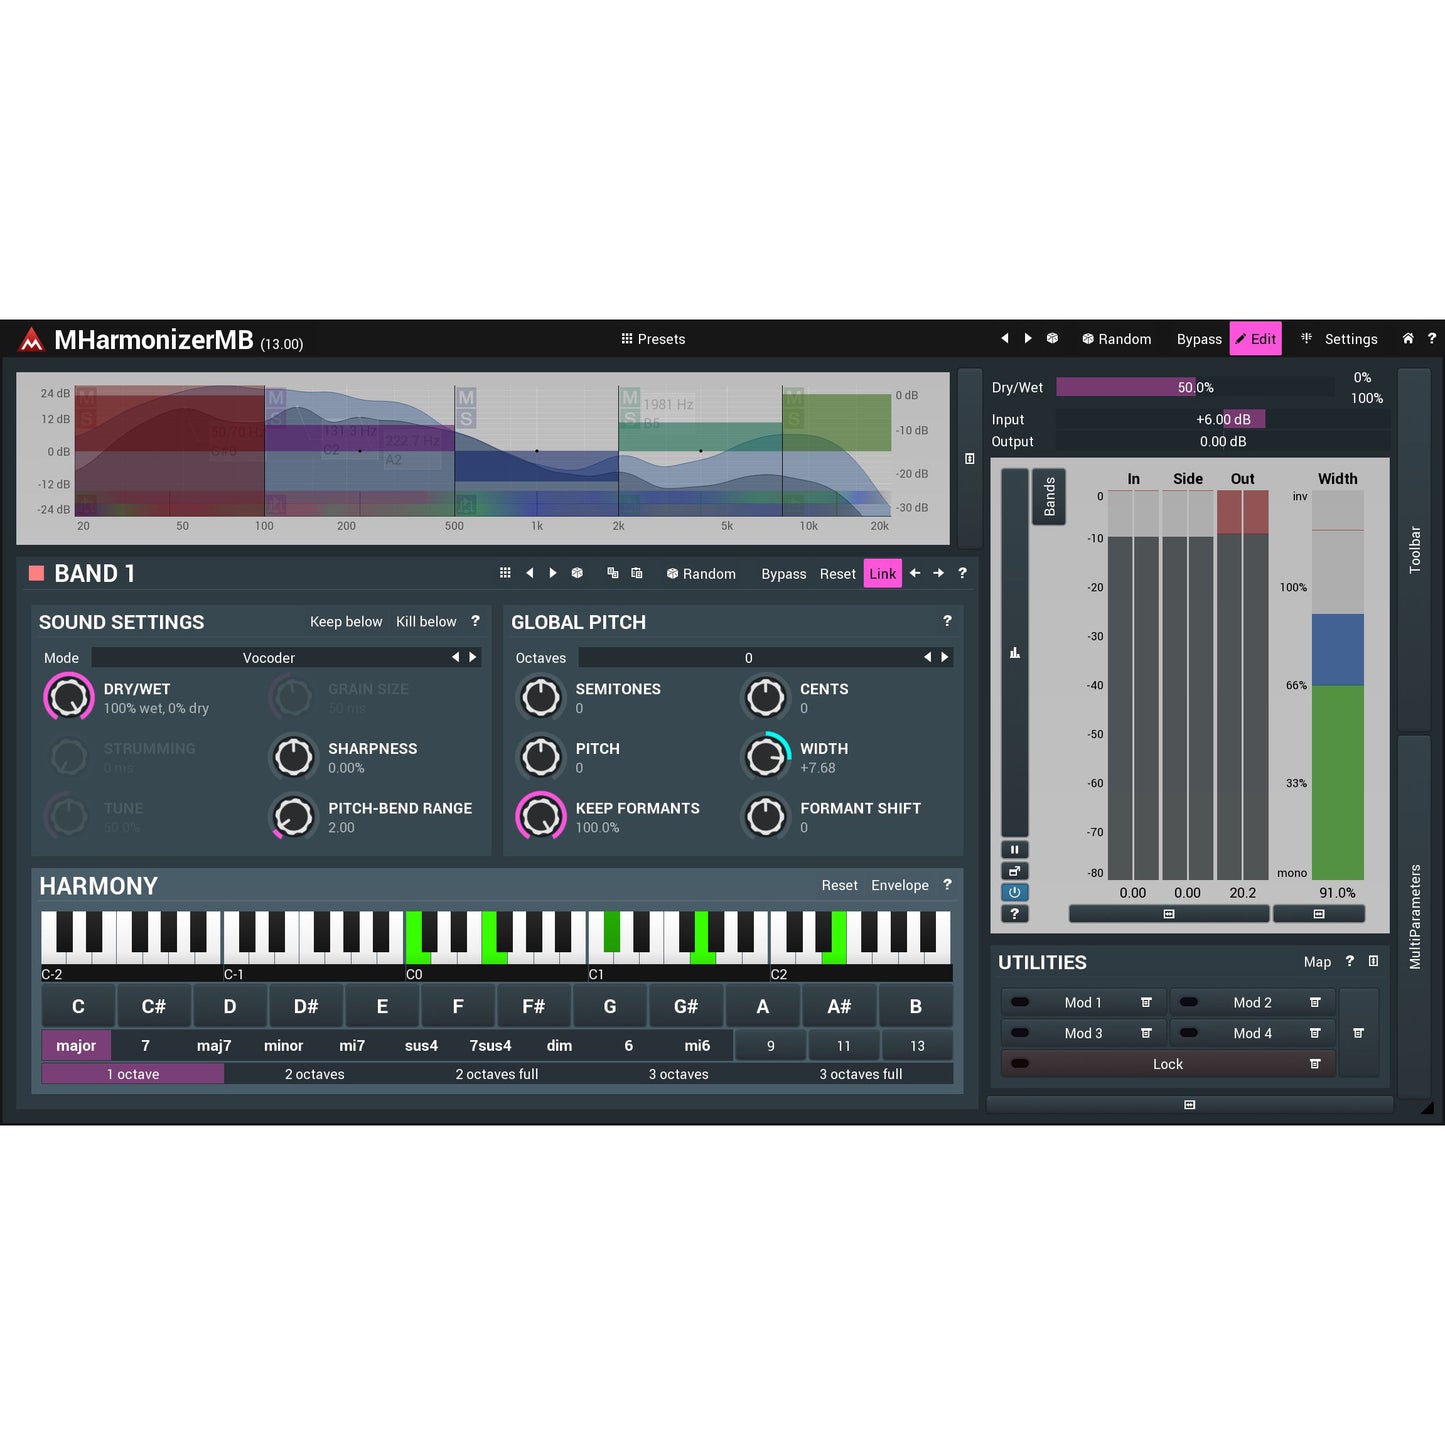Image resolution: width=1445 pixels, height=1445 pixels.
Task: Open the Settings menu
Action: pyautogui.click(x=1351, y=338)
